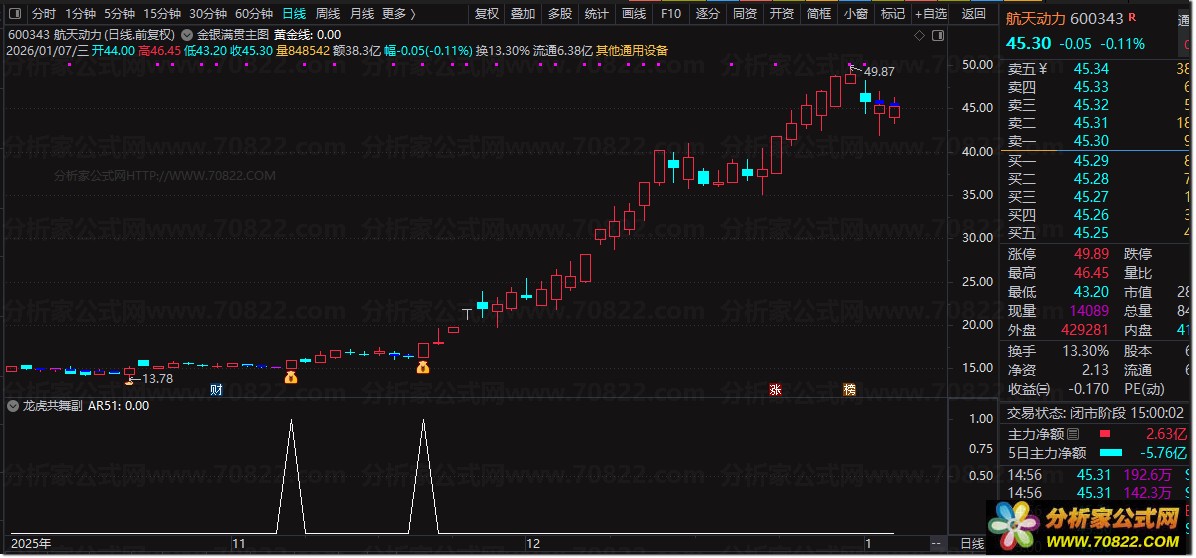This screenshot has width=1196, height=558.
Task: Click the 涨停 value 49.89
Action: click(1091, 254)
